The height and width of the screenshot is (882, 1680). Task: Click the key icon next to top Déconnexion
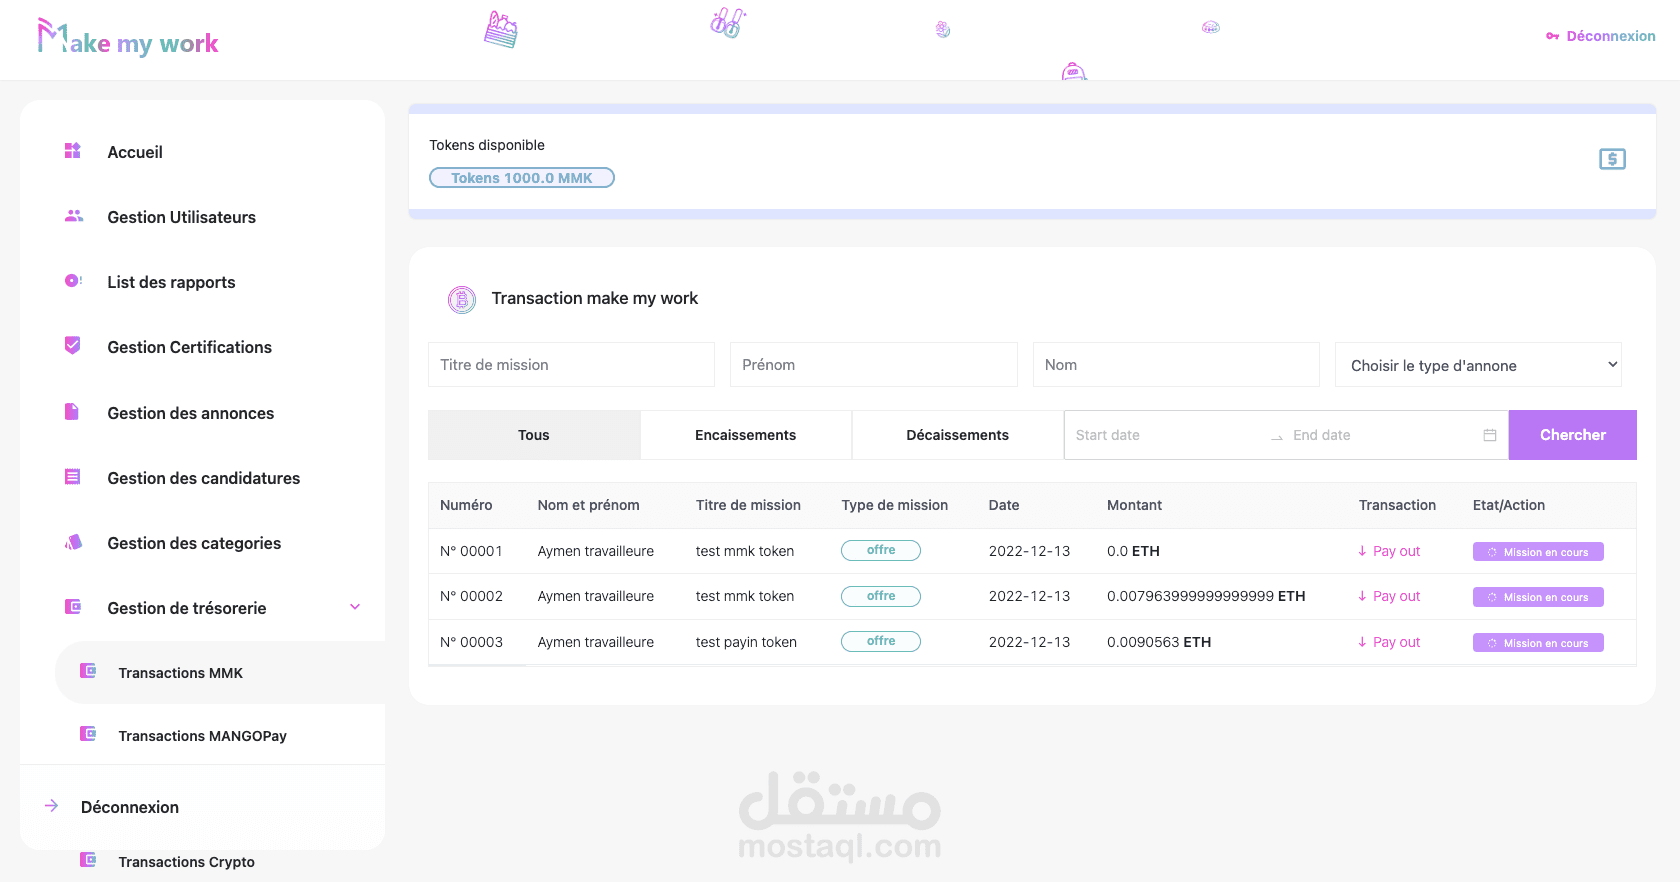tap(1552, 36)
